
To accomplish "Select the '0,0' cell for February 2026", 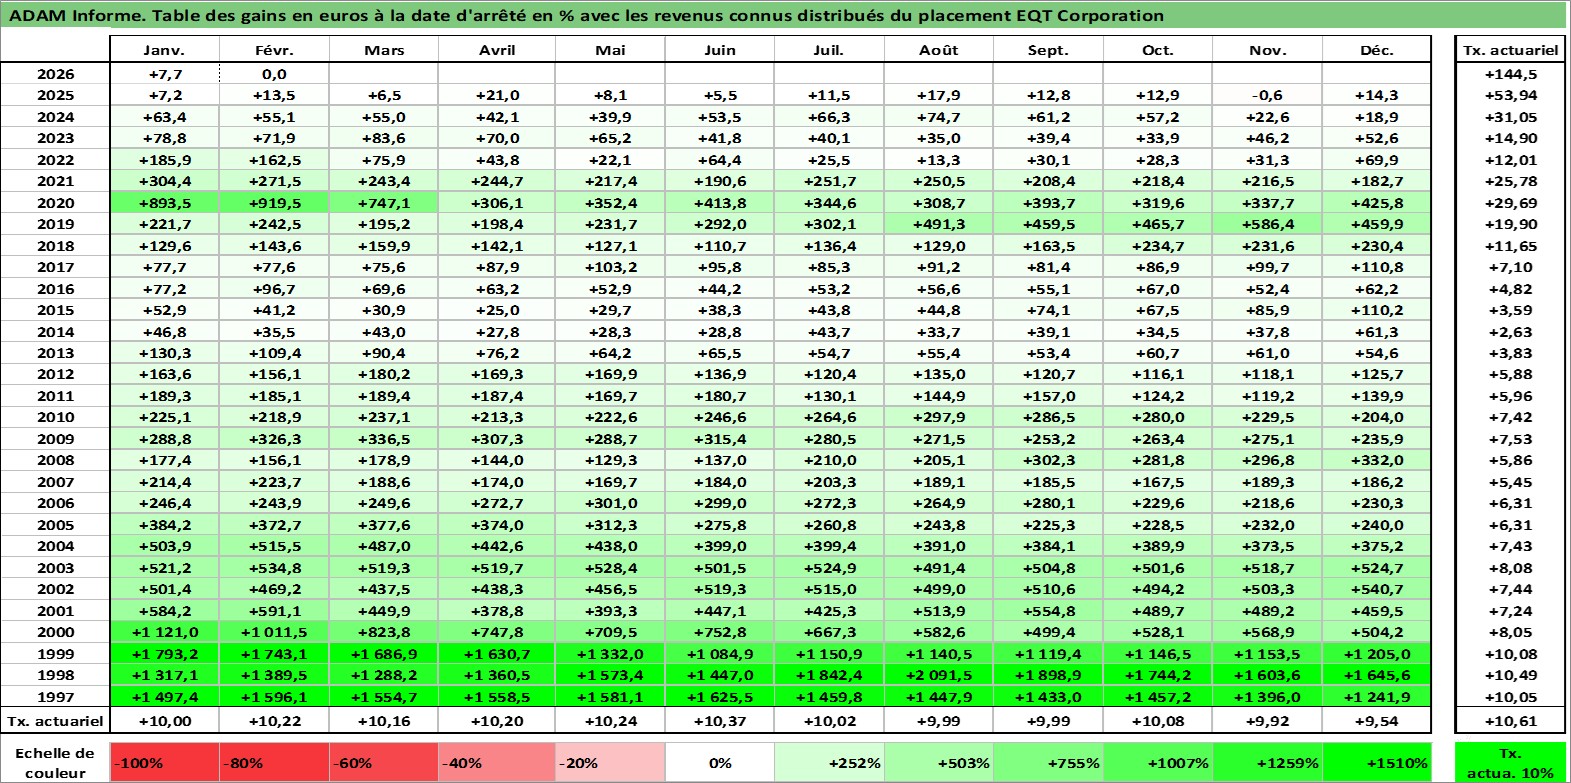I will tap(274, 74).
